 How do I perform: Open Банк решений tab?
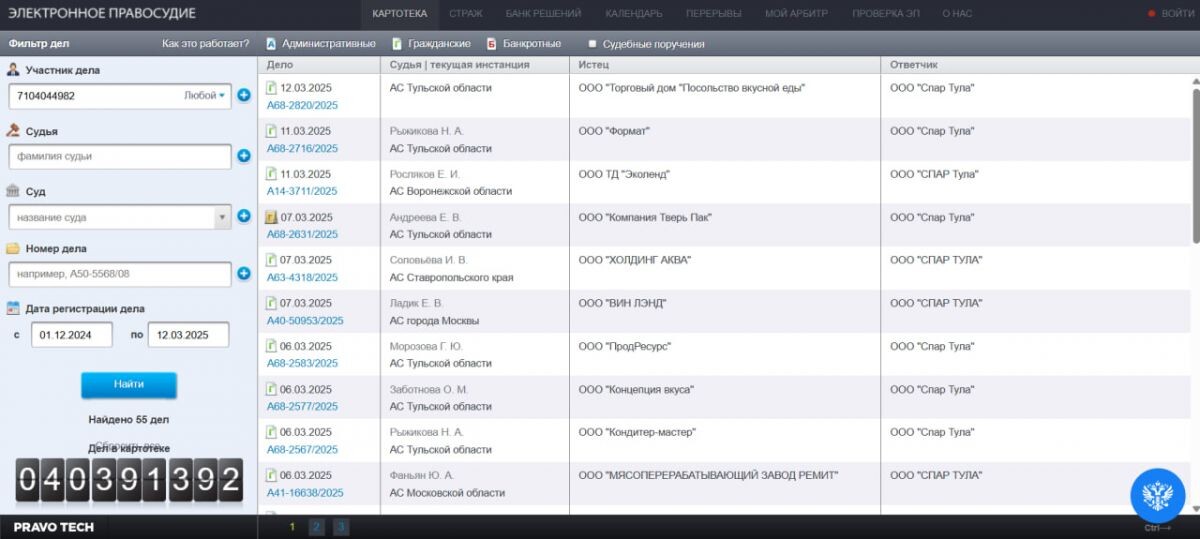coord(543,14)
